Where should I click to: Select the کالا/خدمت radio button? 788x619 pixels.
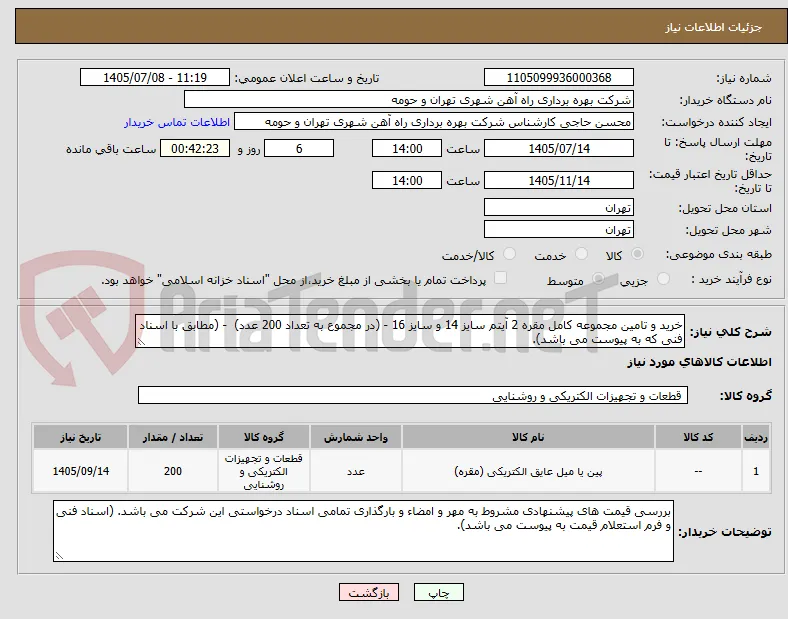510,254
